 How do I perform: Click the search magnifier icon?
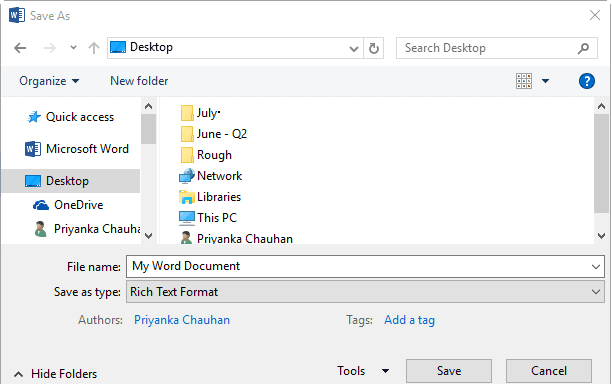(x=583, y=48)
